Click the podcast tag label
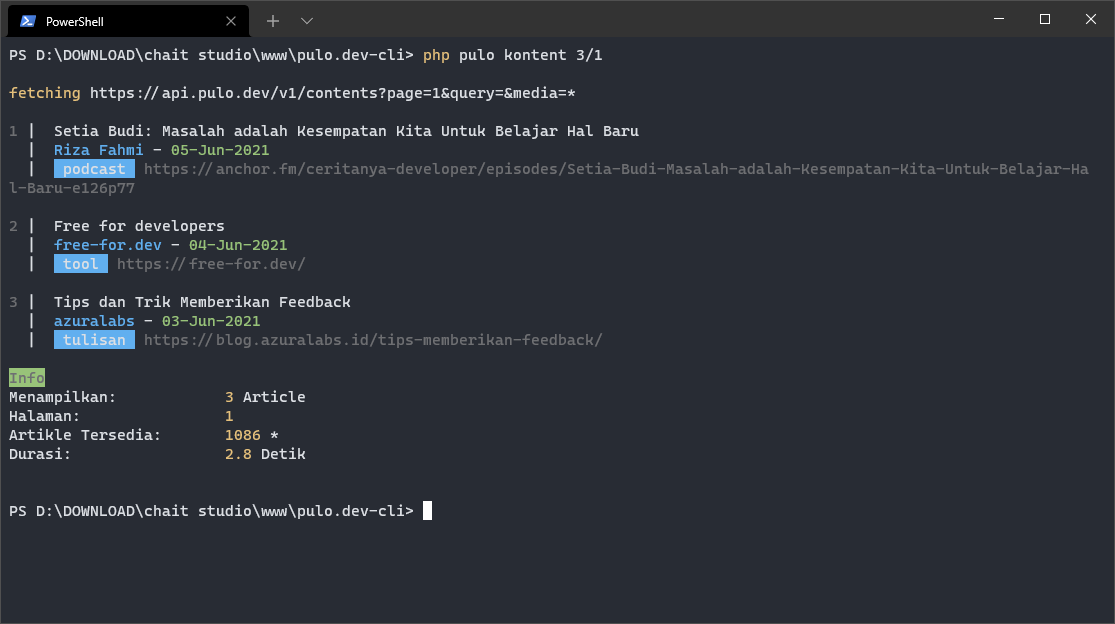The height and width of the screenshot is (624, 1115). point(94,169)
